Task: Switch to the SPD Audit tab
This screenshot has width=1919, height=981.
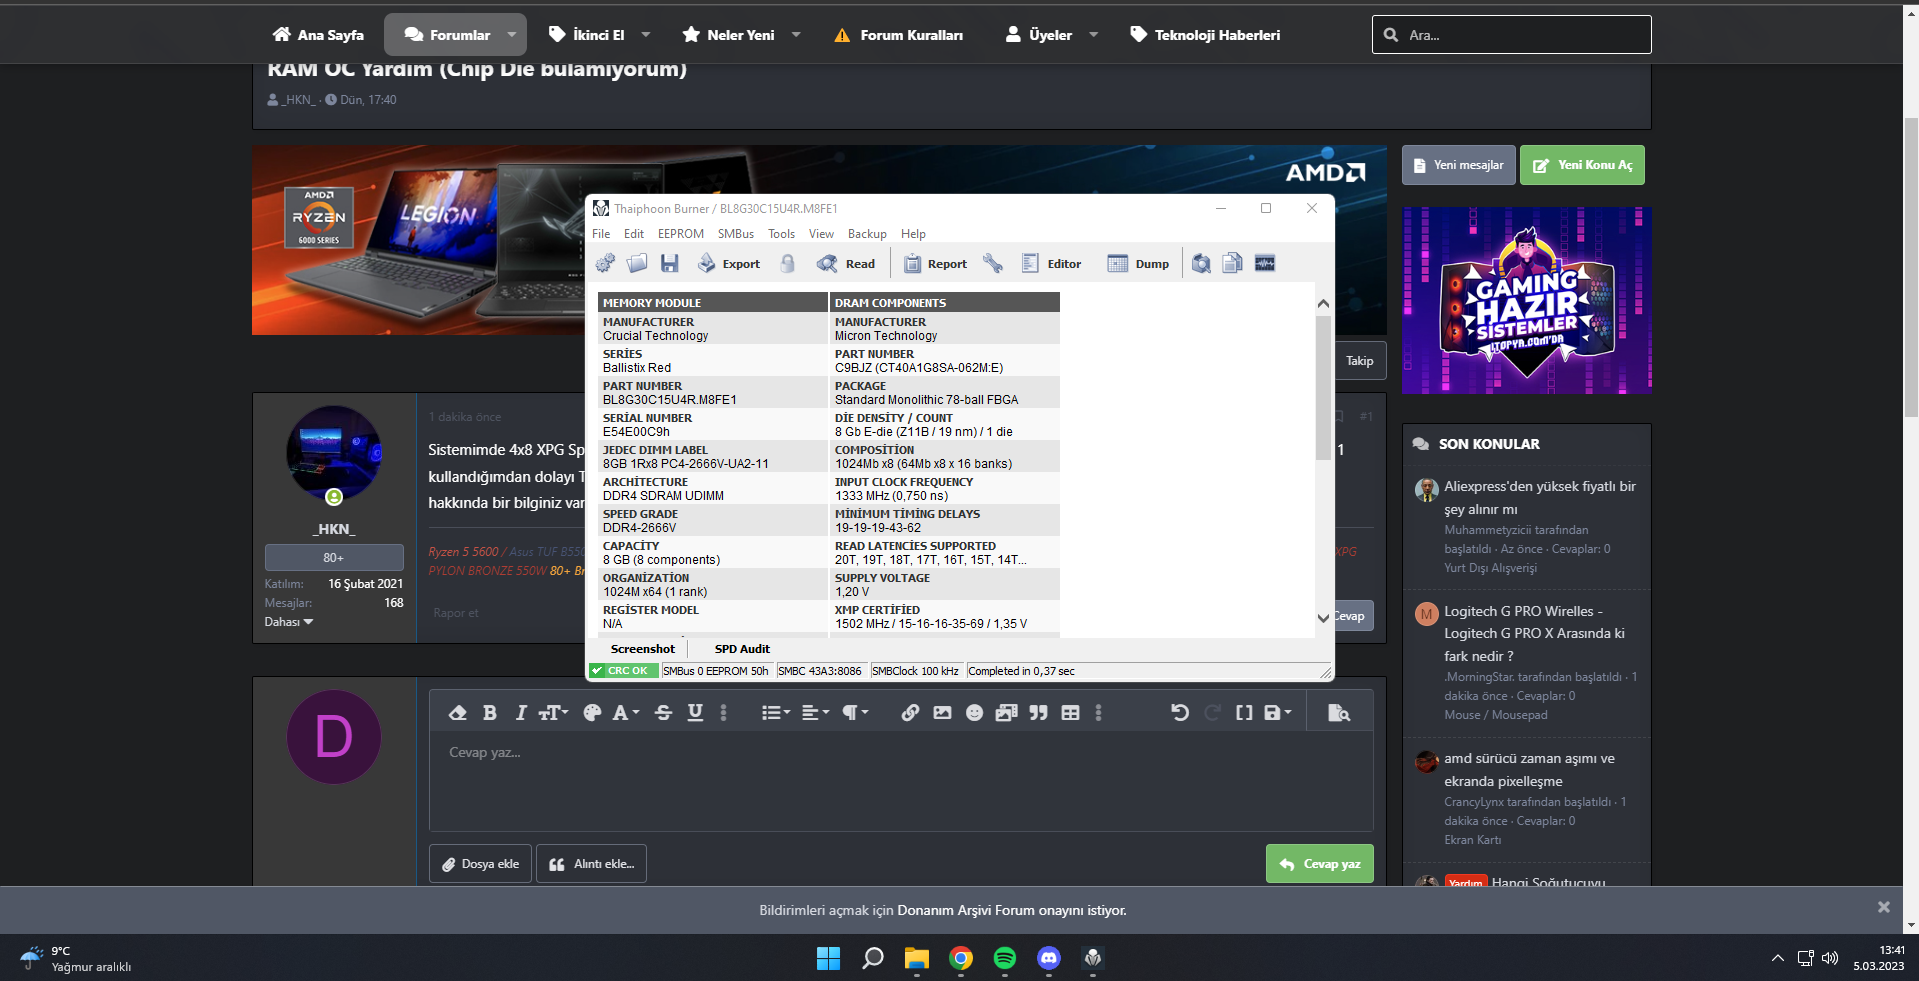Action: pyautogui.click(x=742, y=649)
